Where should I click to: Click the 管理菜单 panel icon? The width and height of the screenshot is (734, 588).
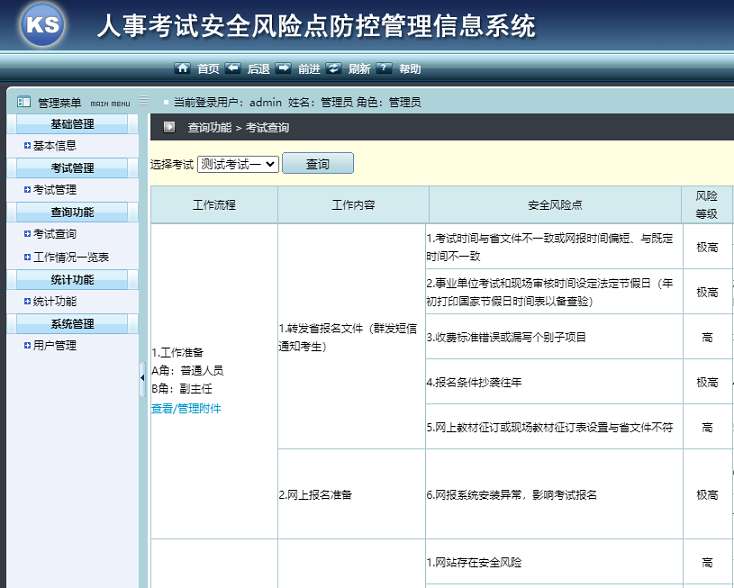(24, 102)
